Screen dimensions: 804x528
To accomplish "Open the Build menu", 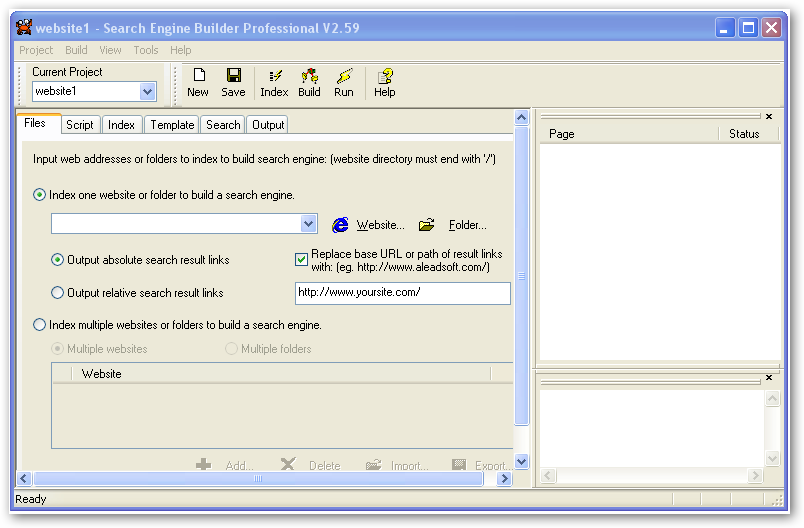I will tap(76, 50).
